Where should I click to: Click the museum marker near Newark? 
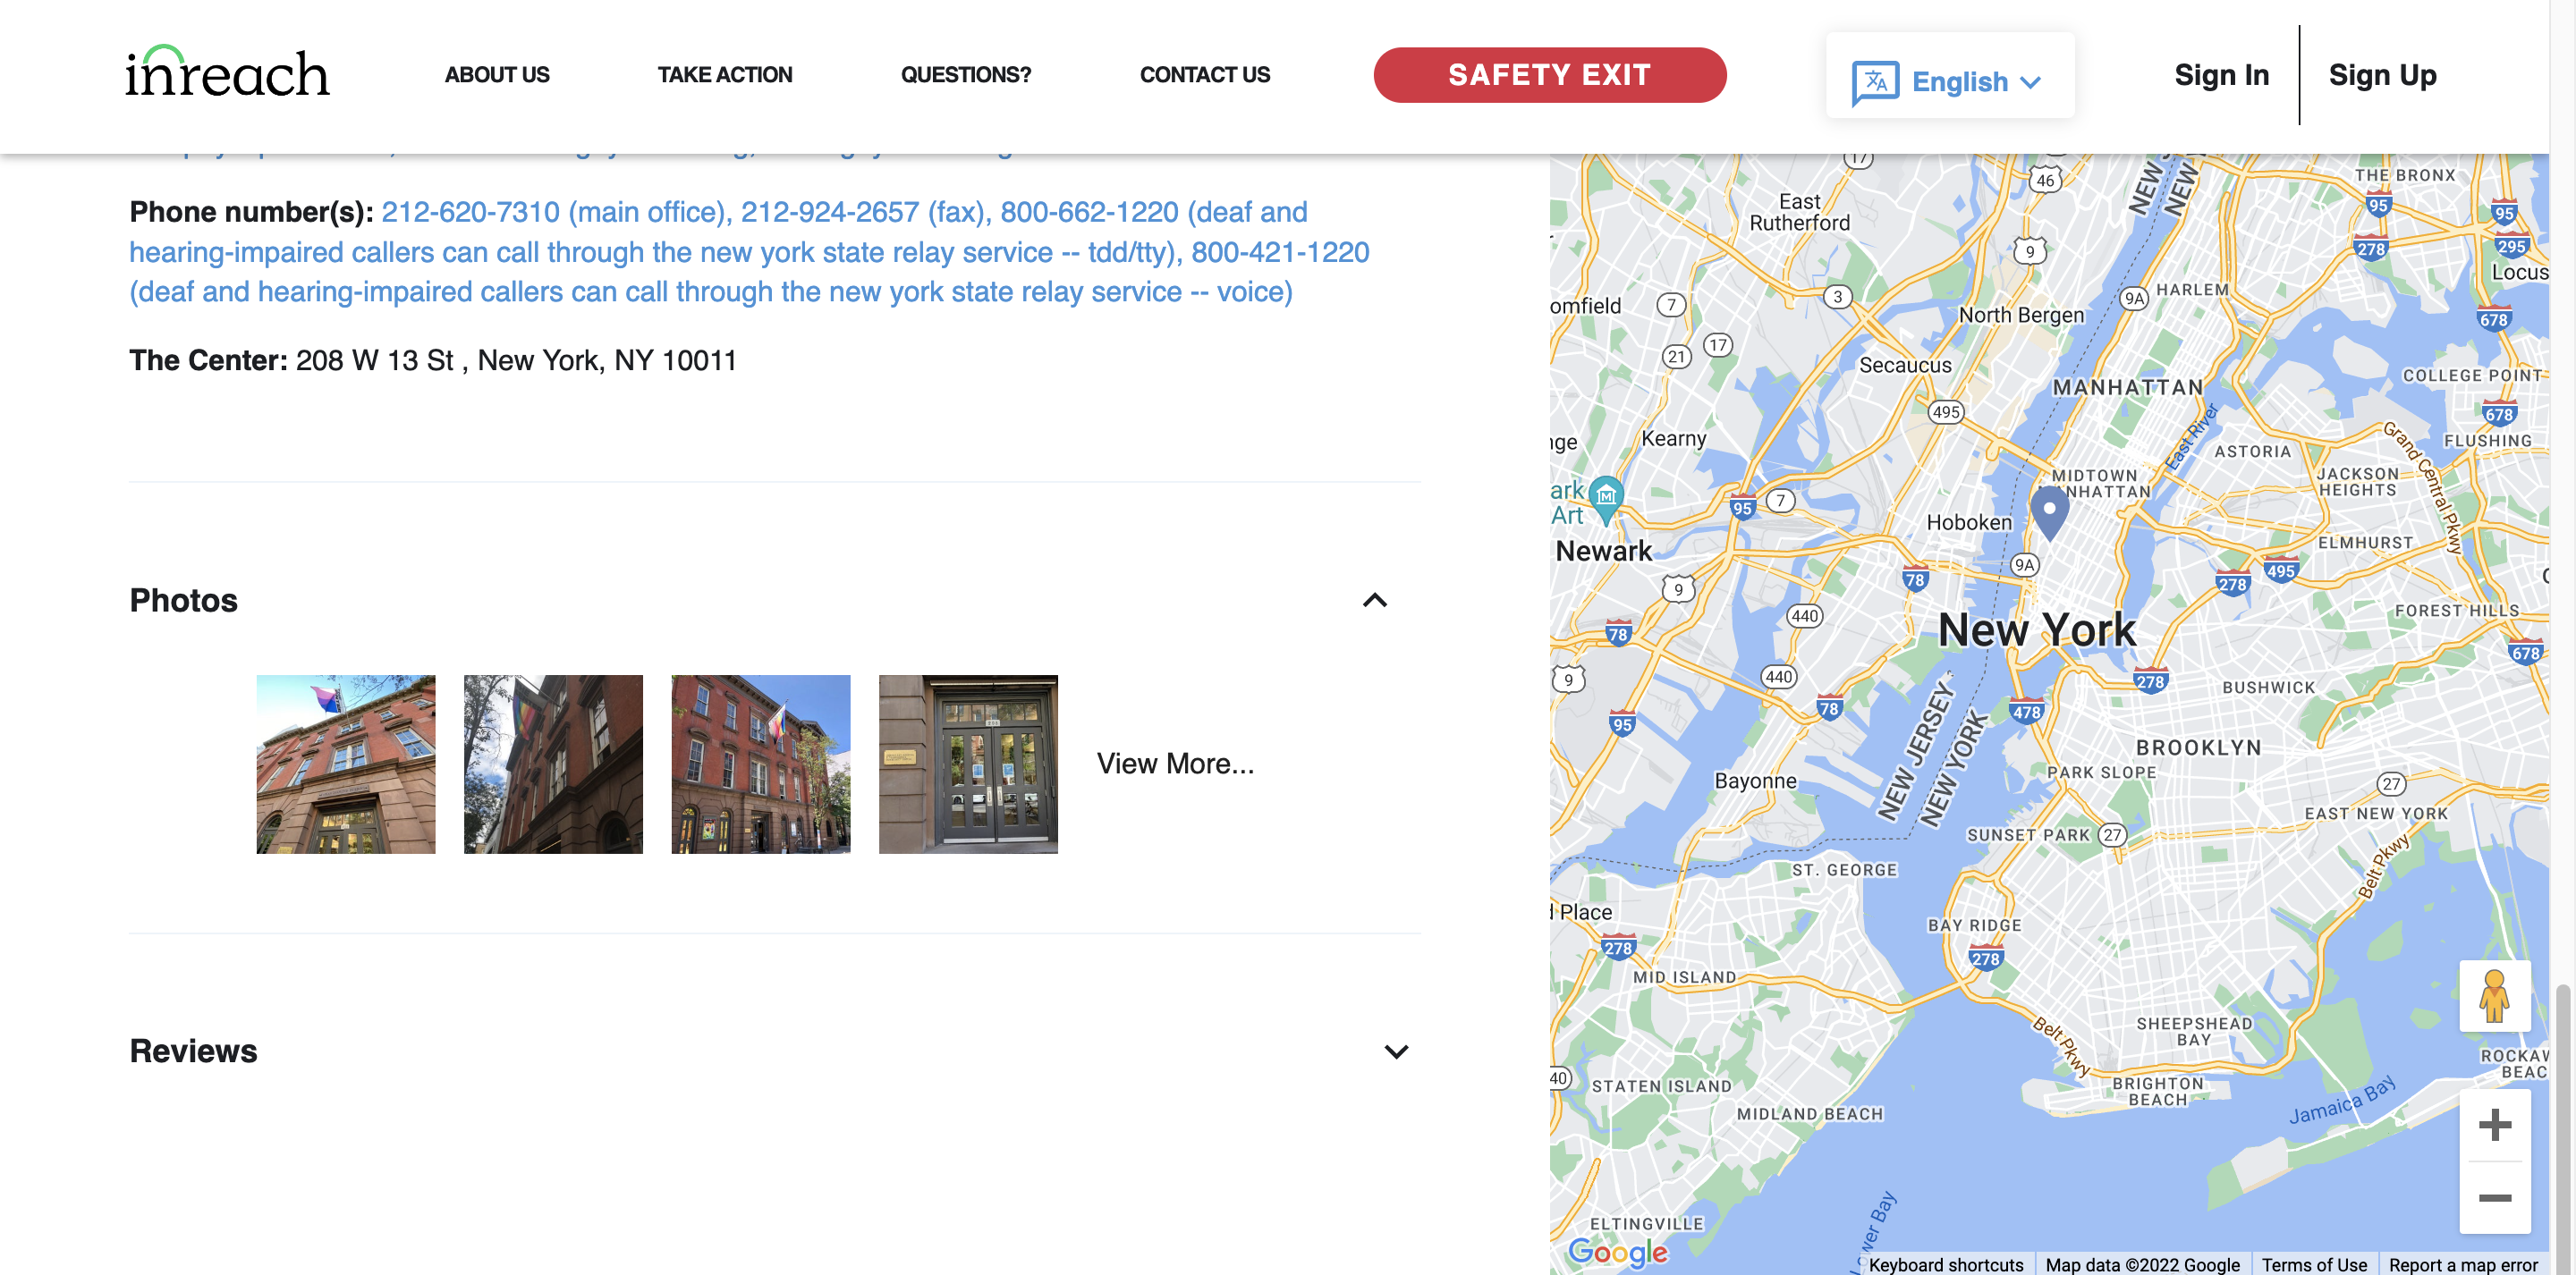tap(1606, 499)
